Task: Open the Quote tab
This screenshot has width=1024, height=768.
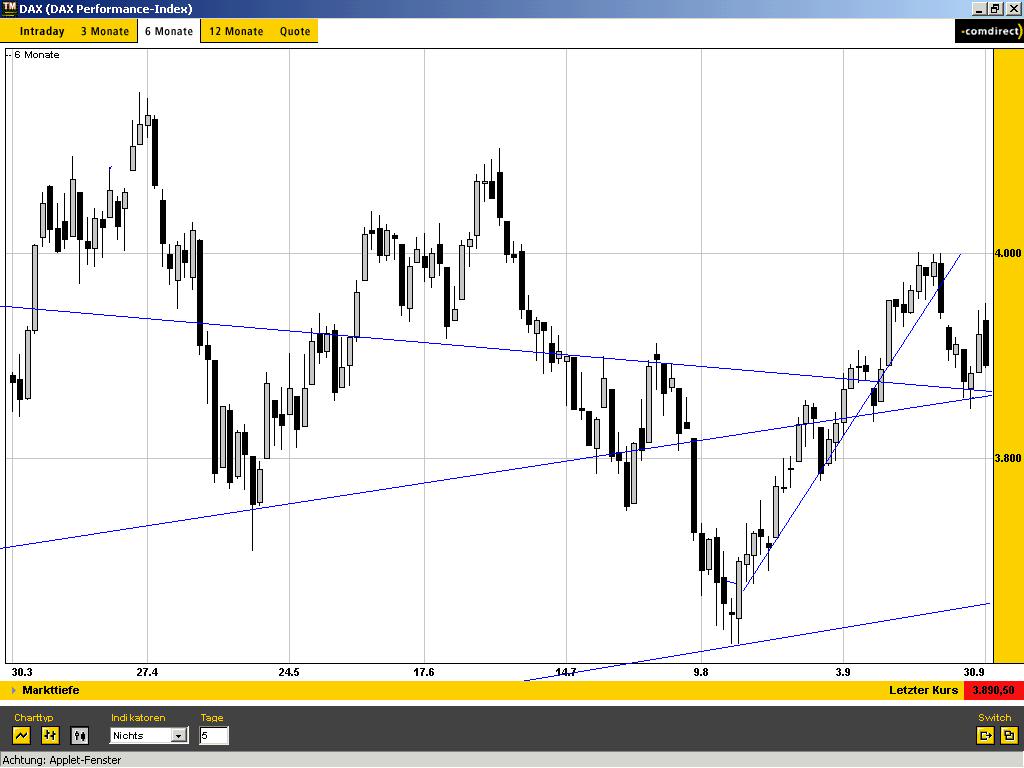Action: pos(295,31)
